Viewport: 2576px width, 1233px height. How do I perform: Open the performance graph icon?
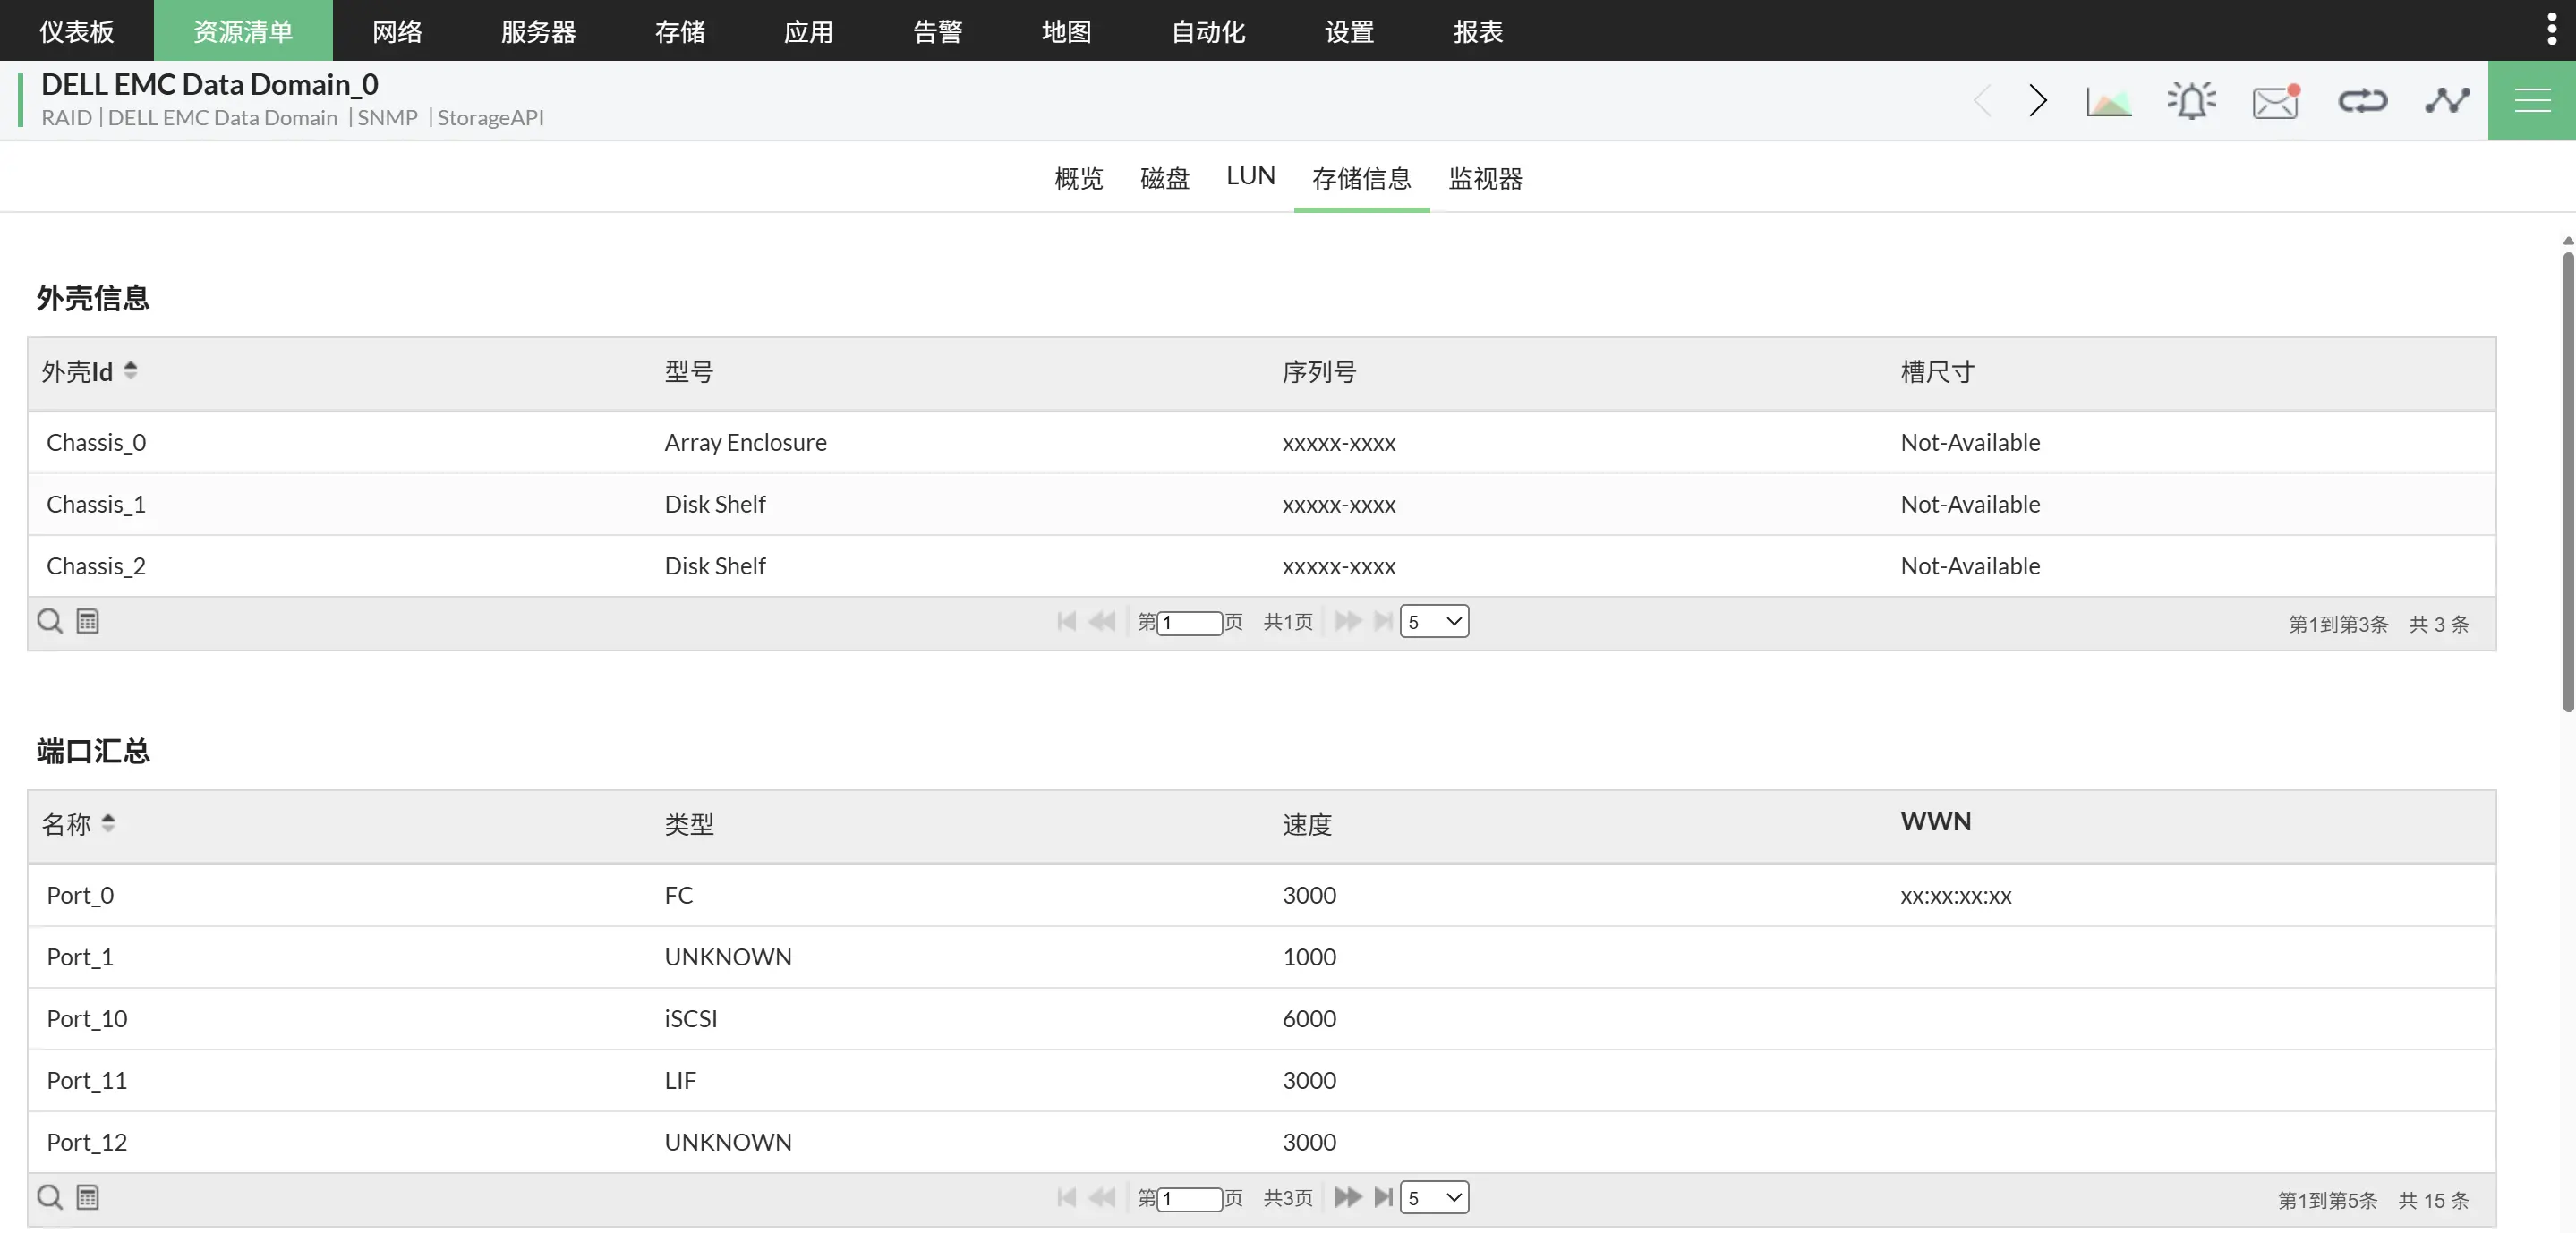click(x=2108, y=101)
